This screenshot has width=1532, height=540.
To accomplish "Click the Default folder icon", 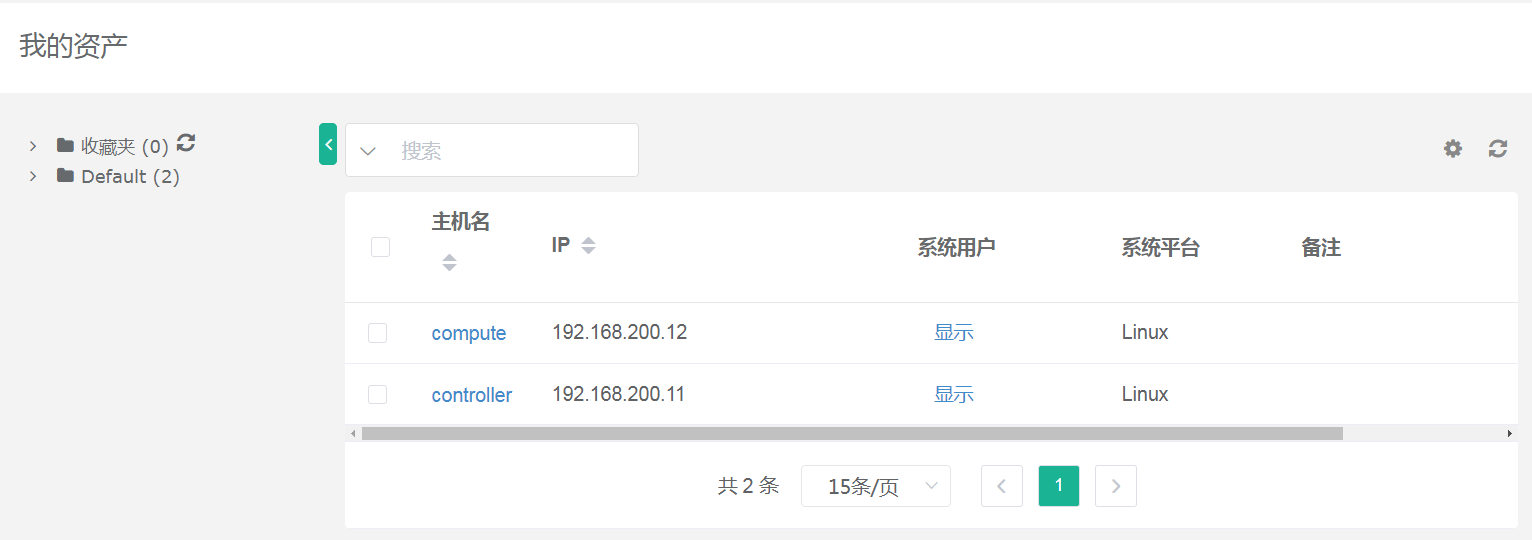I will (x=66, y=176).
